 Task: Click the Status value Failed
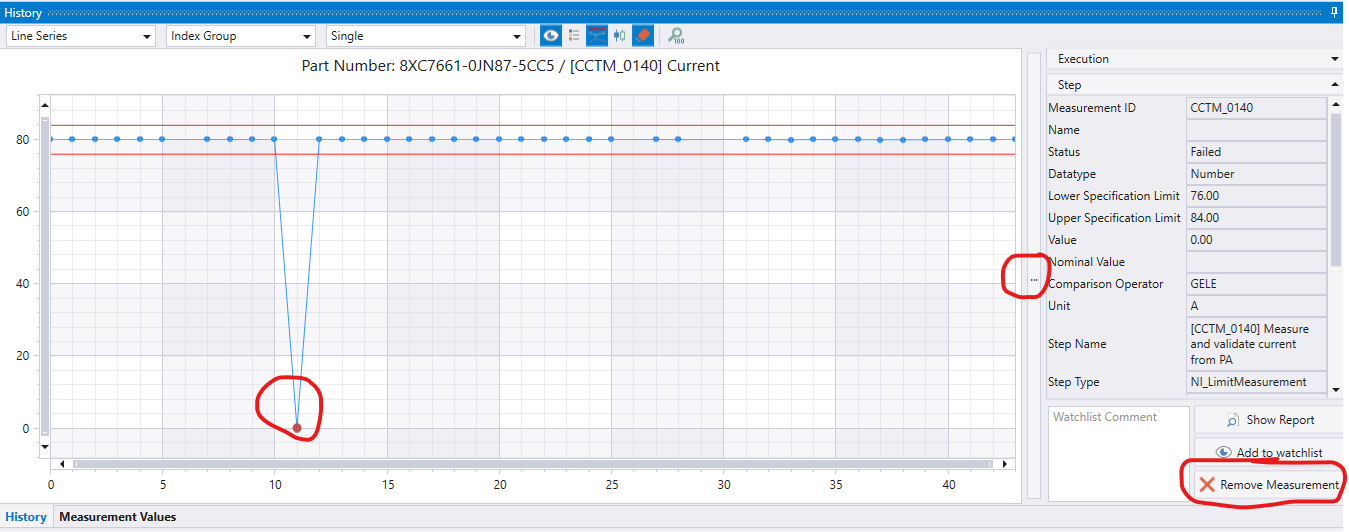pyautogui.click(x=1256, y=152)
